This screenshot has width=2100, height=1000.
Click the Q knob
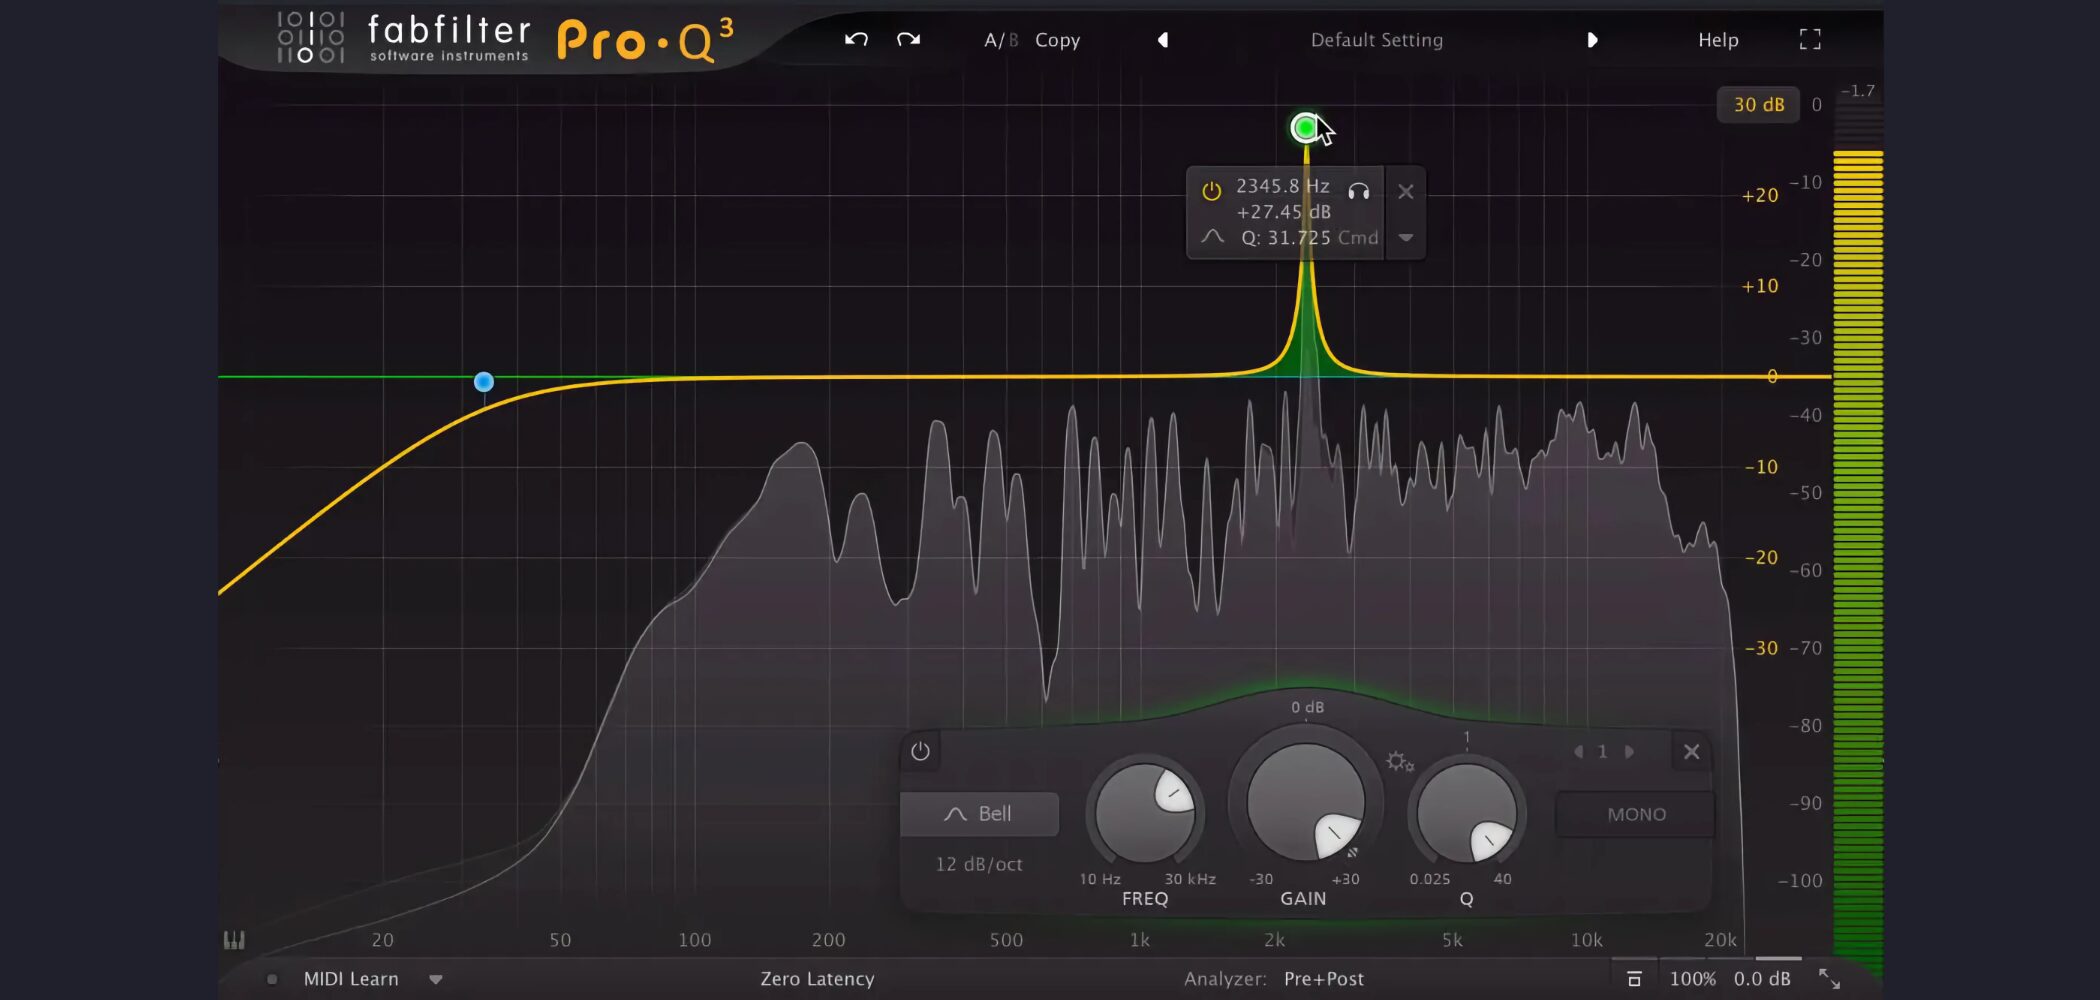point(1466,813)
